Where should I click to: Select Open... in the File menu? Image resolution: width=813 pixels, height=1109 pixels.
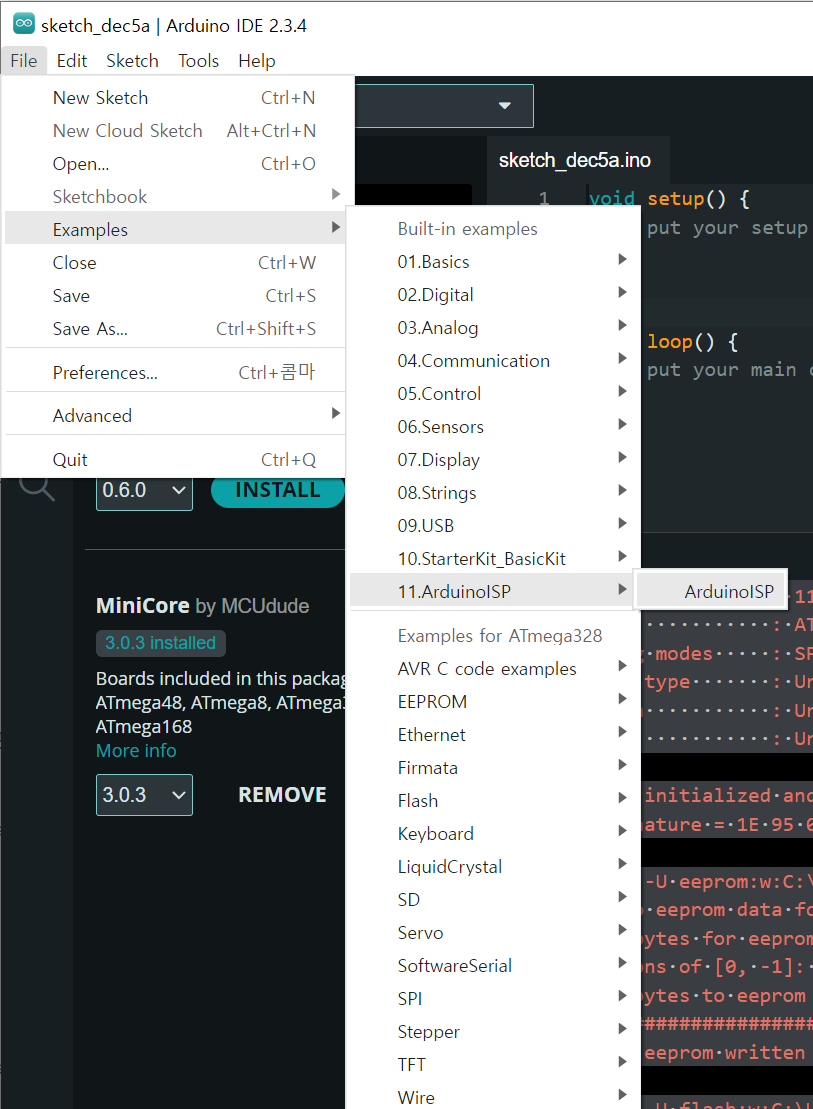tap(175, 163)
